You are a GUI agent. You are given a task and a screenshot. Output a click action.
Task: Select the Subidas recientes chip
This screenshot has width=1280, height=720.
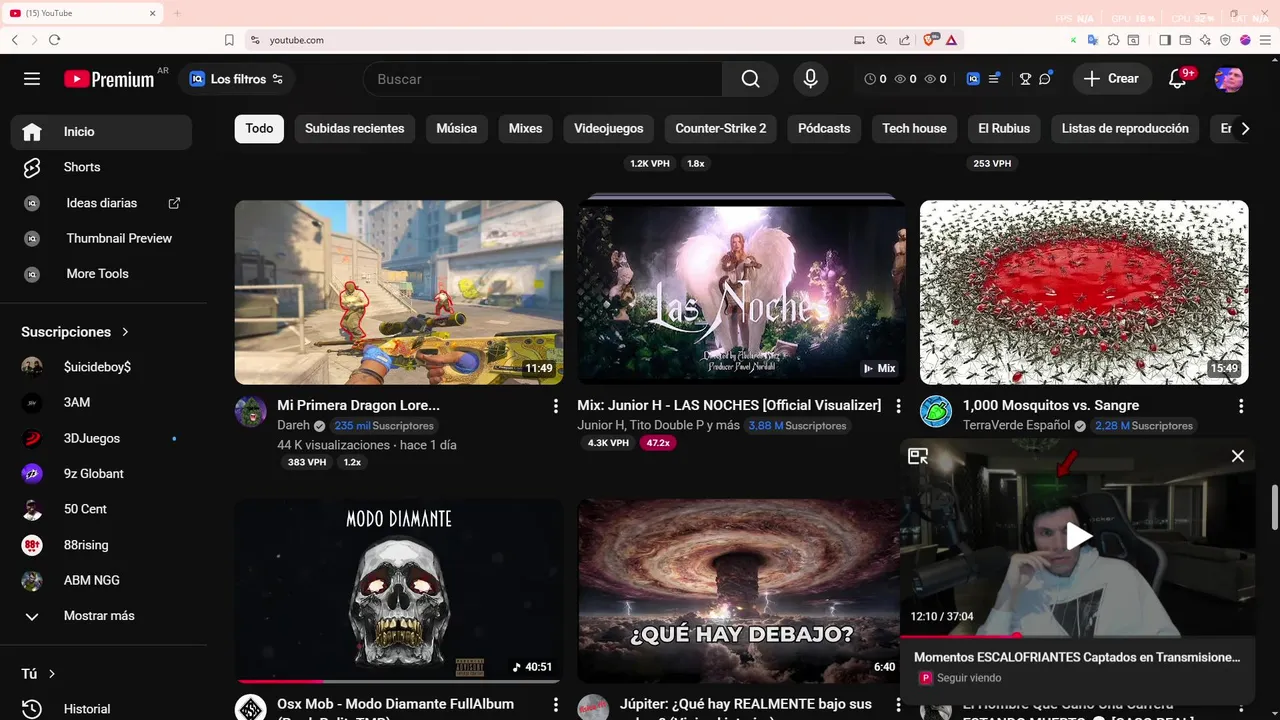(x=355, y=128)
